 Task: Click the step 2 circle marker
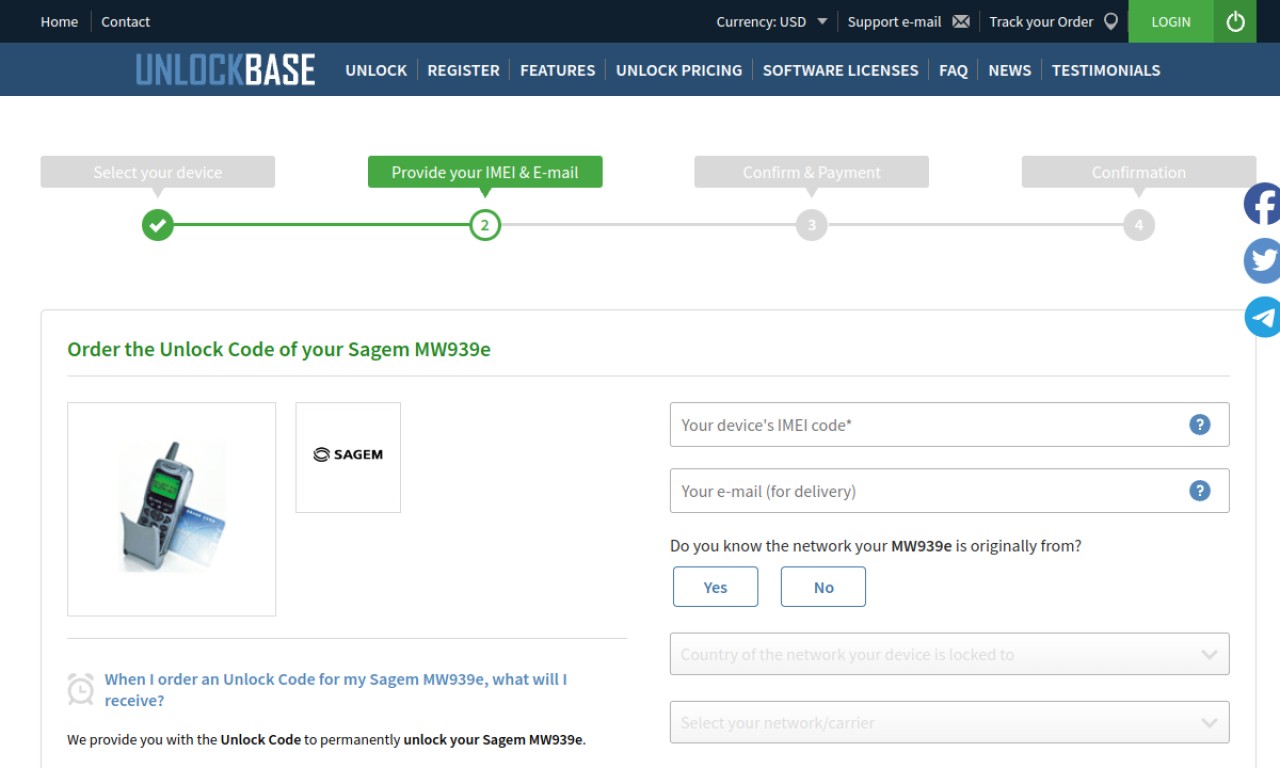(x=485, y=225)
